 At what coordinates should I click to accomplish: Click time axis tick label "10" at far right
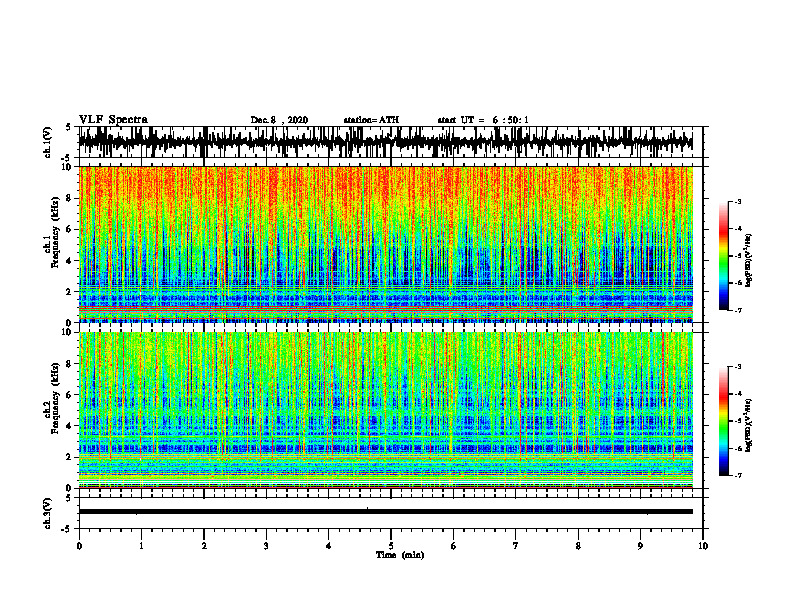703,546
